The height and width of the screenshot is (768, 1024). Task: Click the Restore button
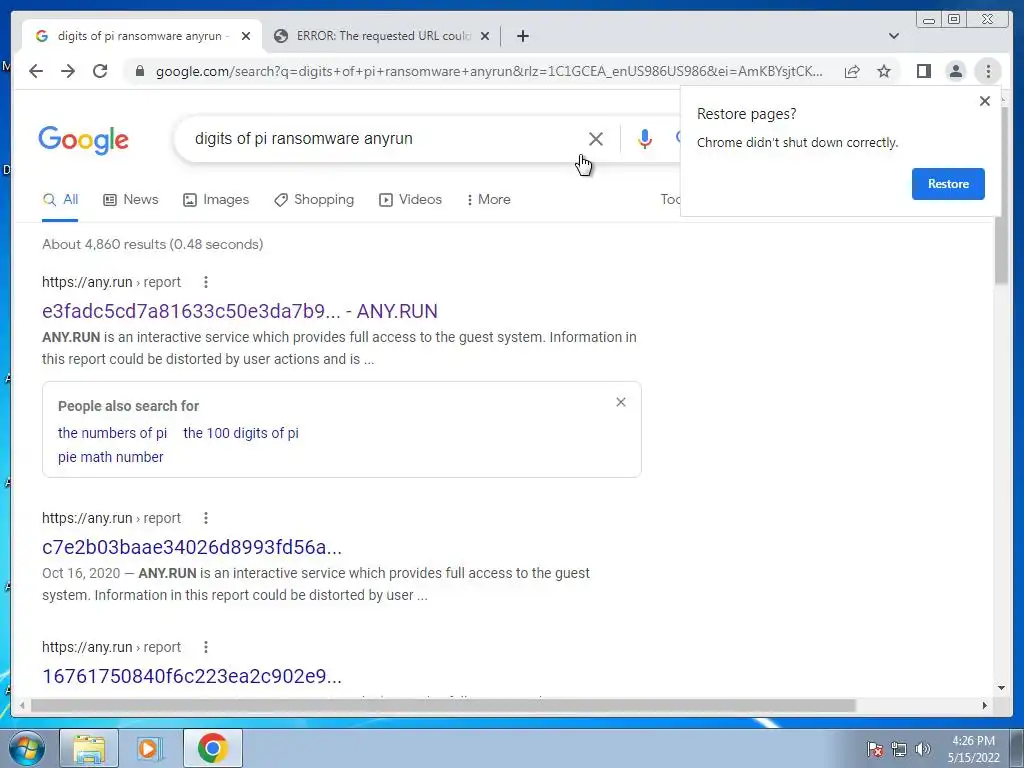pos(948,184)
